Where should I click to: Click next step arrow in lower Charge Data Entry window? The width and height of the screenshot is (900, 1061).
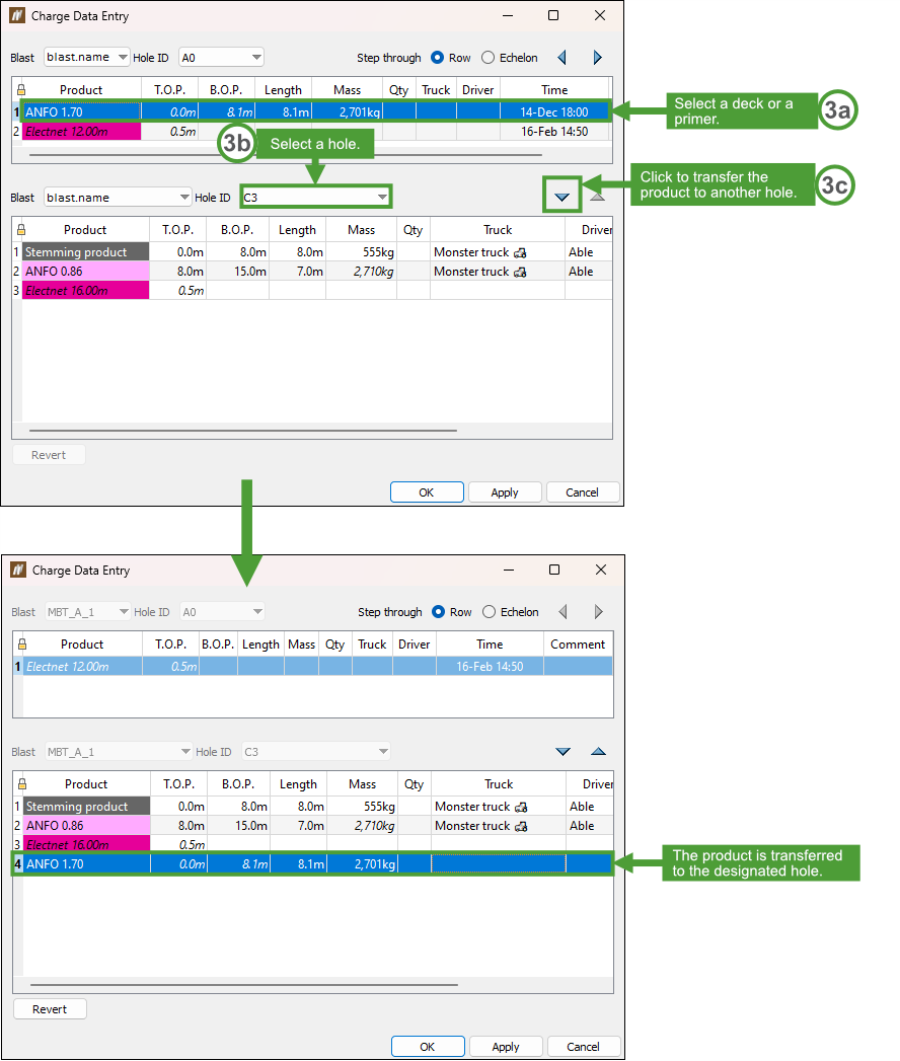598,612
